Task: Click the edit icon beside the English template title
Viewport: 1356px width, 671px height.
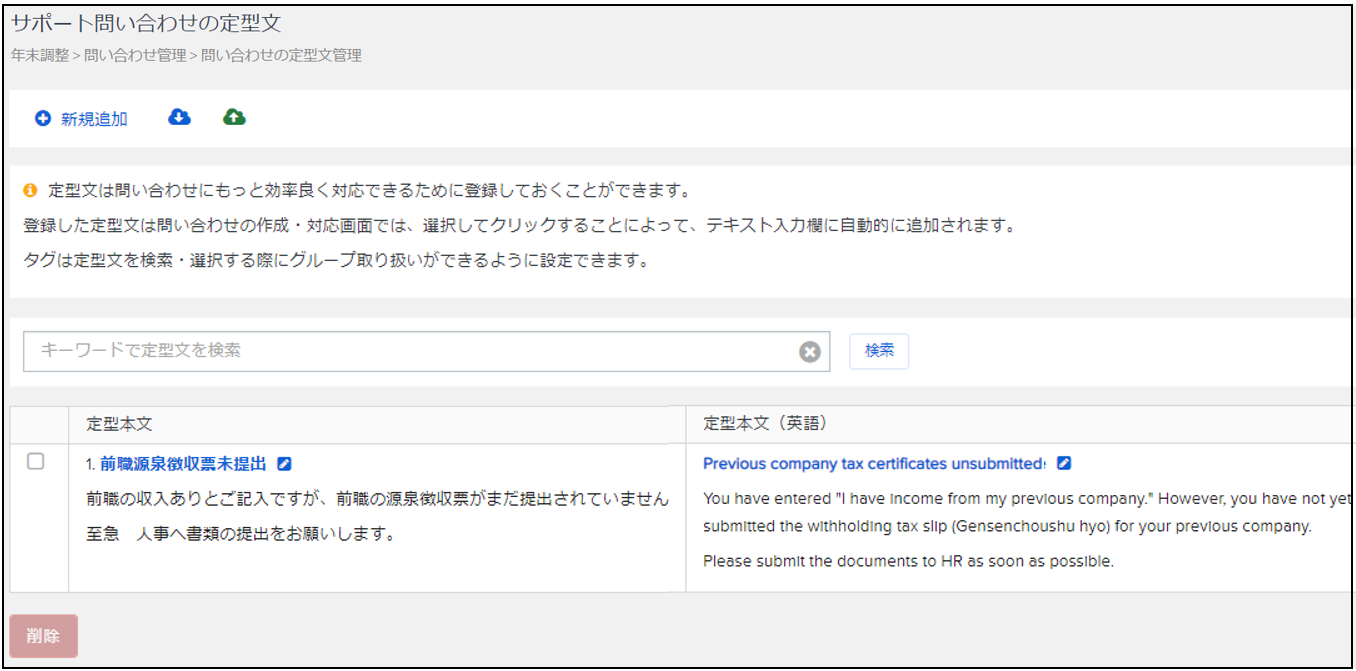Action: 1064,464
